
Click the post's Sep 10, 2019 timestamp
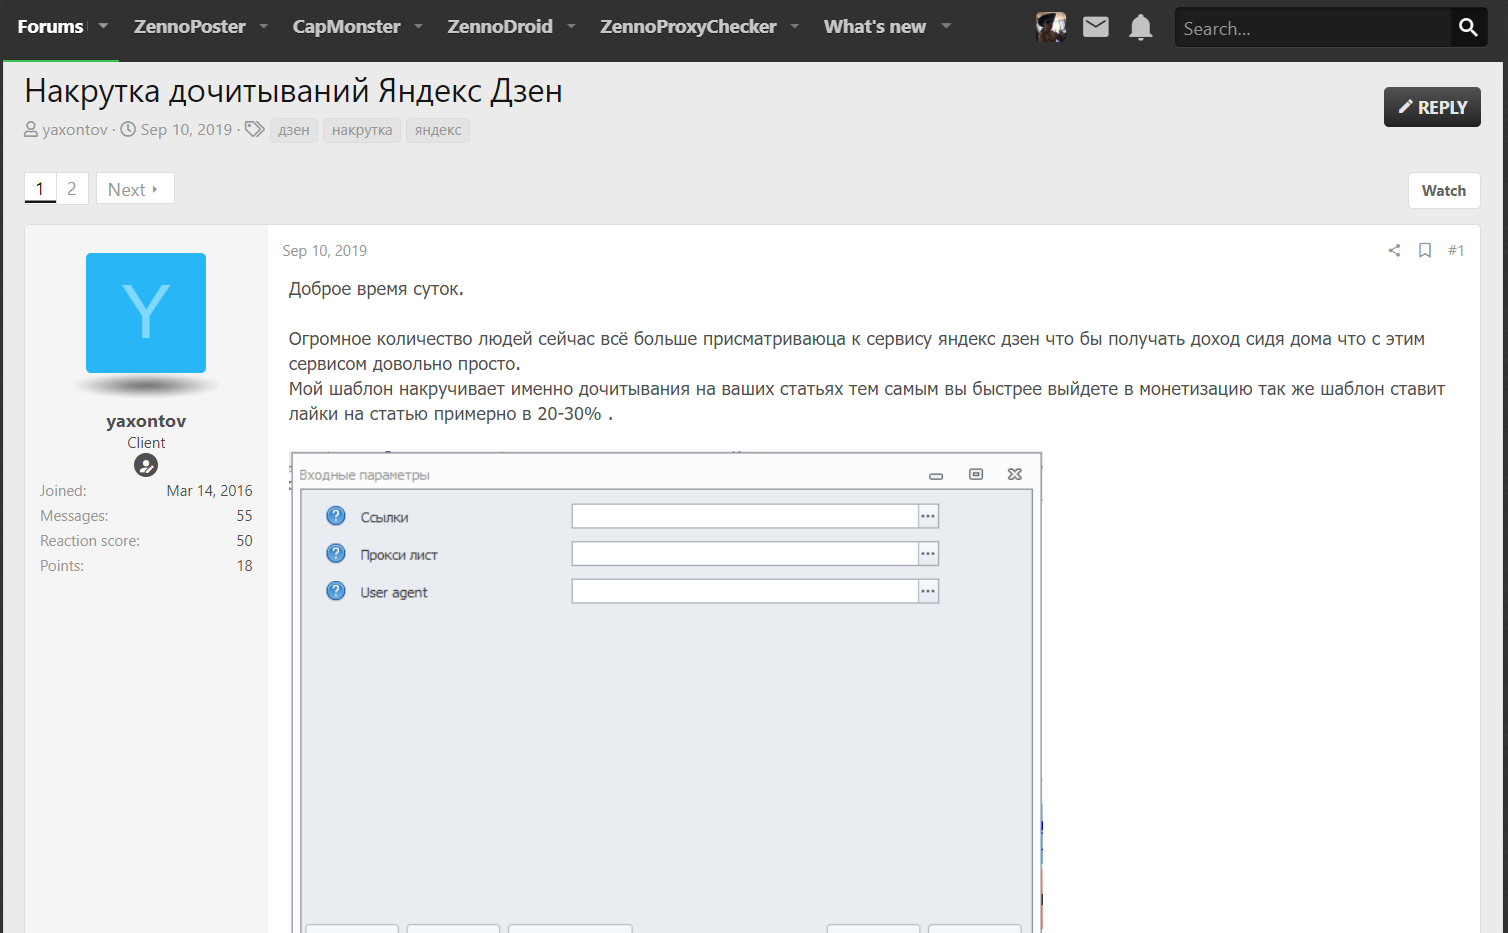(x=324, y=251)
